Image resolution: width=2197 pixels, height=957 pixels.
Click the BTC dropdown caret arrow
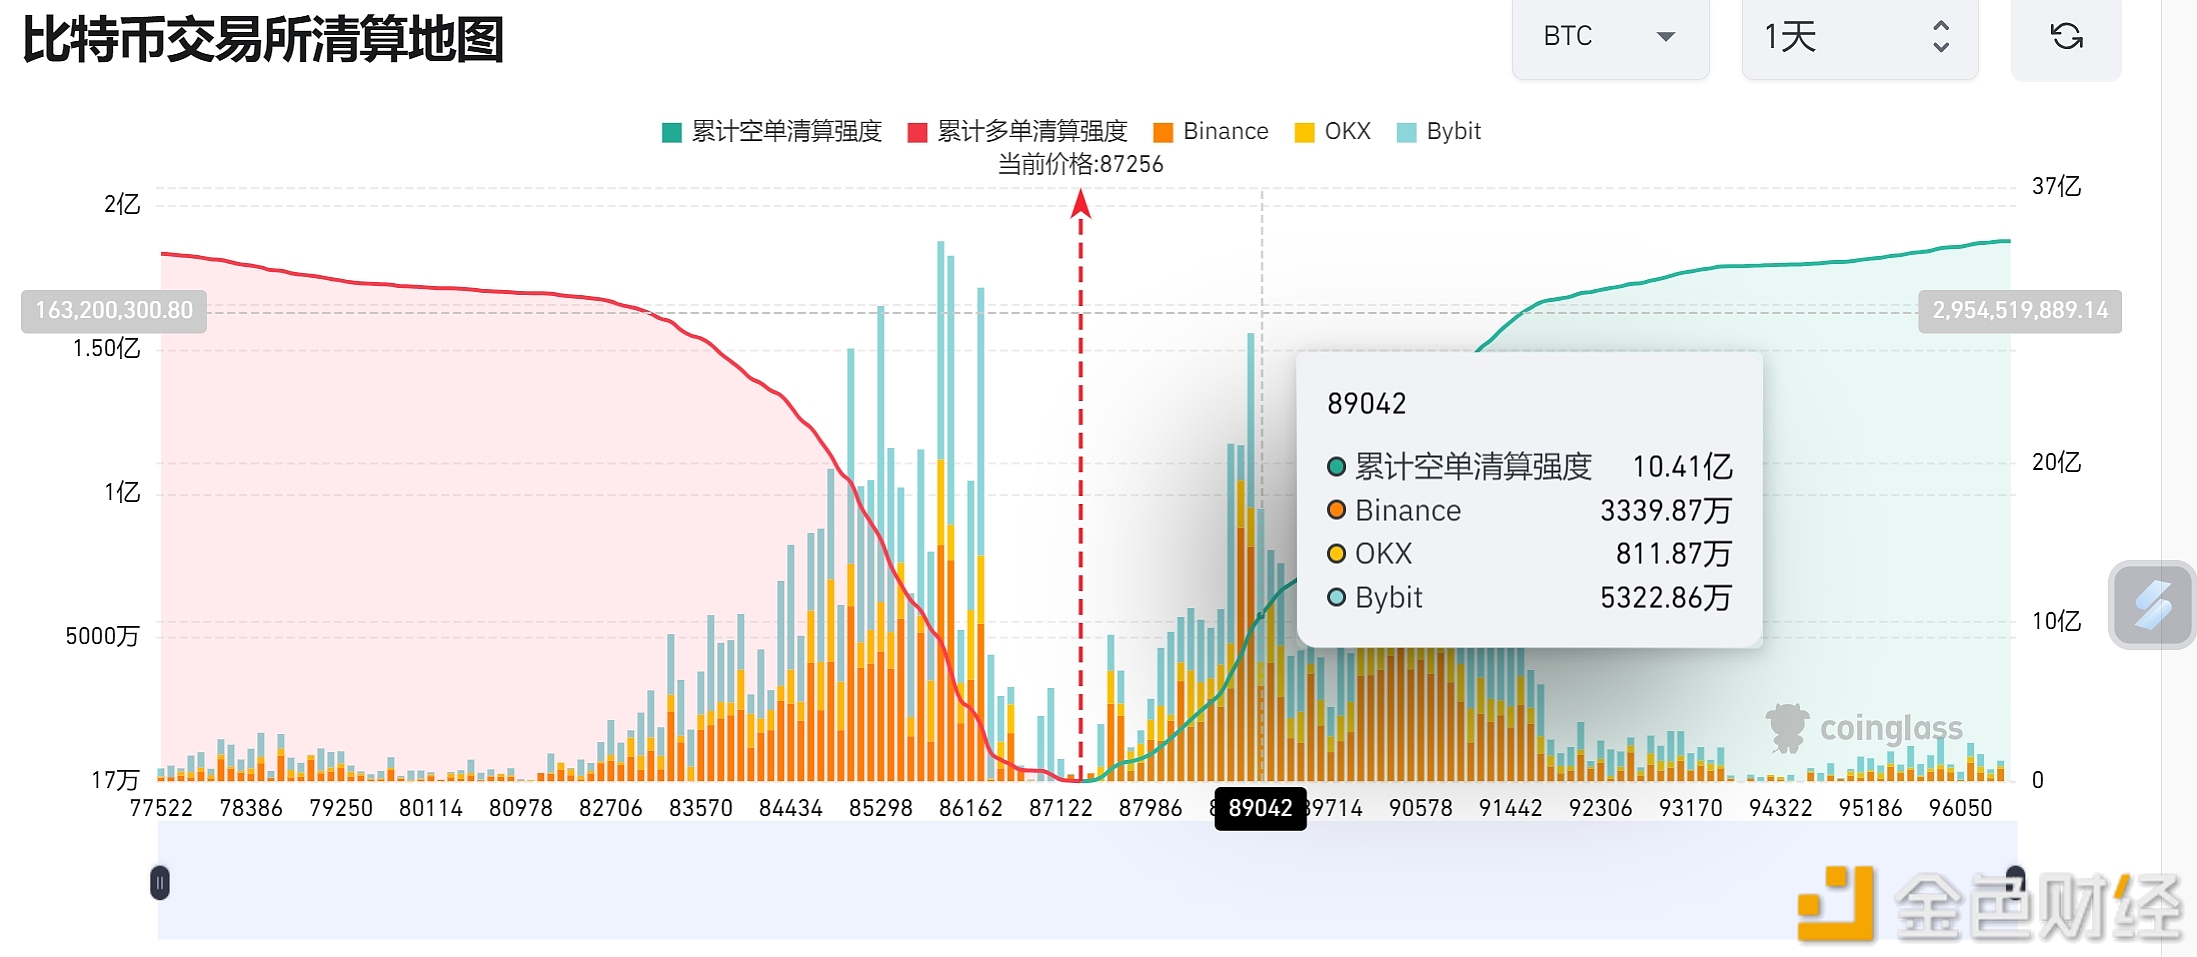(x=1666, y=37)
